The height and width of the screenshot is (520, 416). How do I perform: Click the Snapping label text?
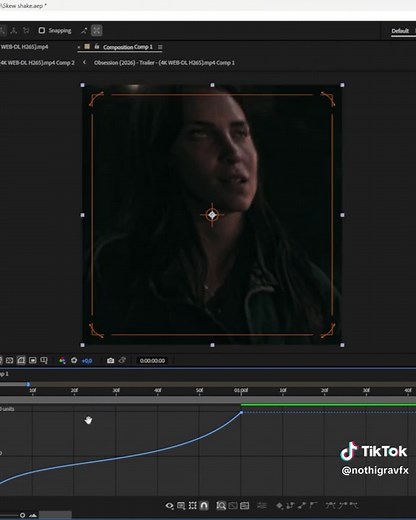[60, 31]
